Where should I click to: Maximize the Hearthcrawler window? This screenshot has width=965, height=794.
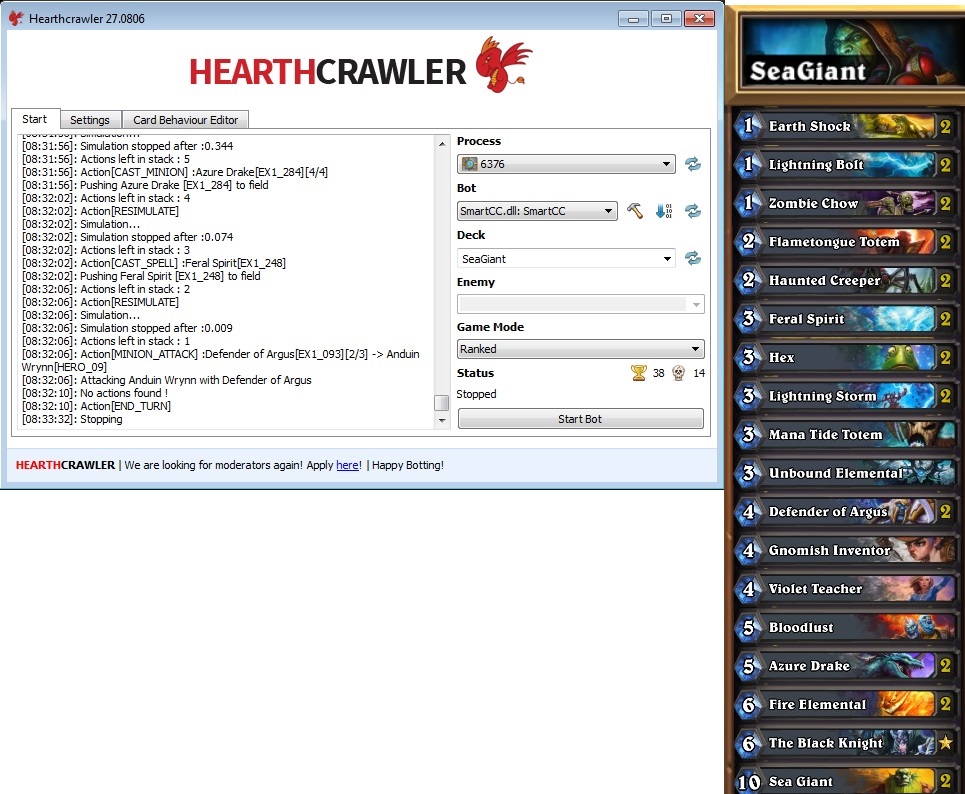(x=666, y=18)
